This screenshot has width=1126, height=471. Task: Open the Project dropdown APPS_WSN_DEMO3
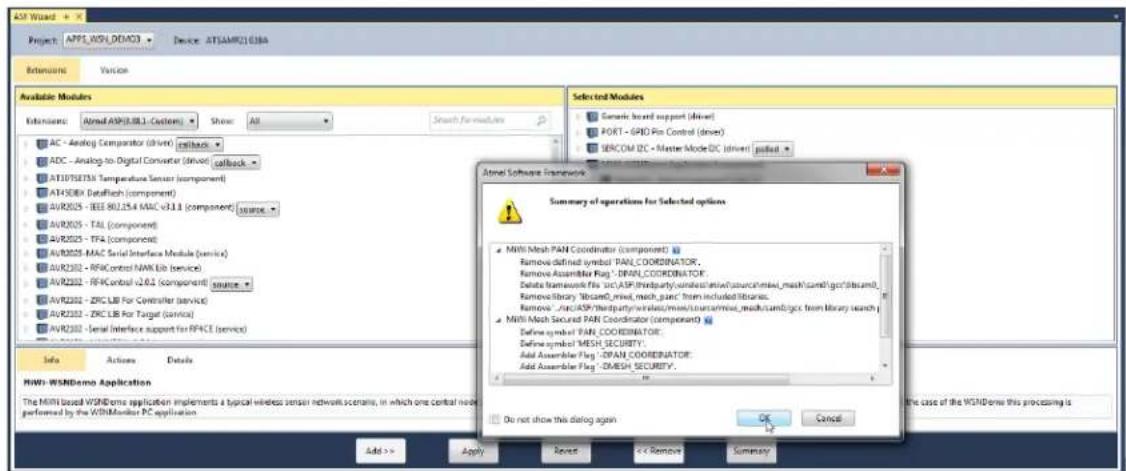(109, 38)
